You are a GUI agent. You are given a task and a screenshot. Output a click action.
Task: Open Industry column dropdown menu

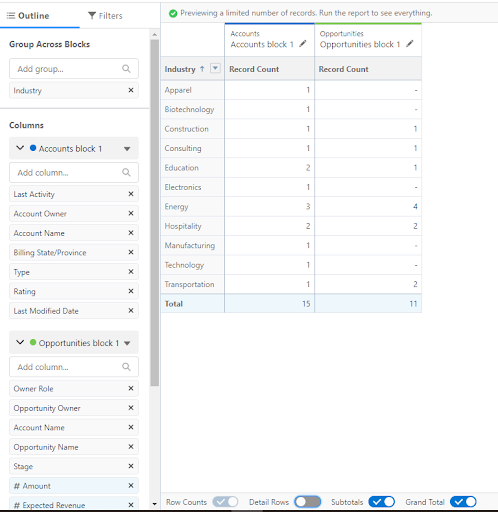(215, 68)
